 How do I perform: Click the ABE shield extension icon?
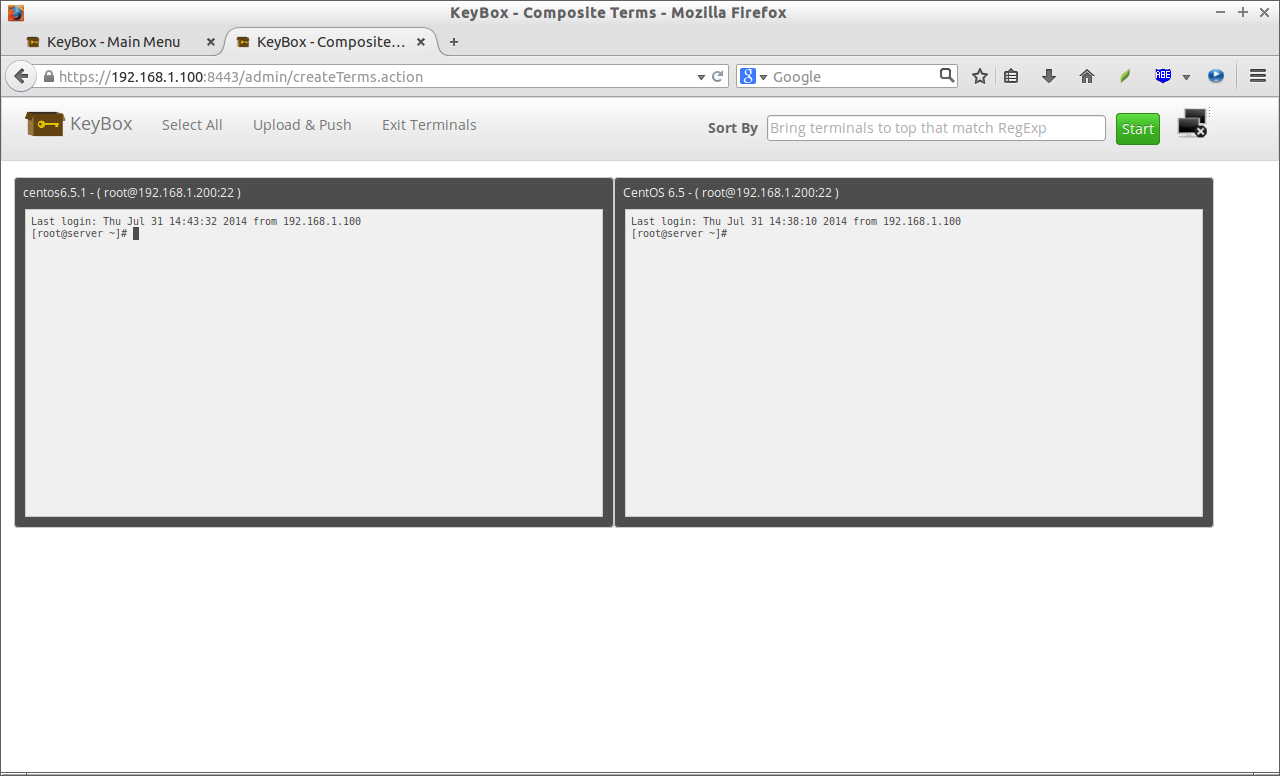click(1163, 76)
